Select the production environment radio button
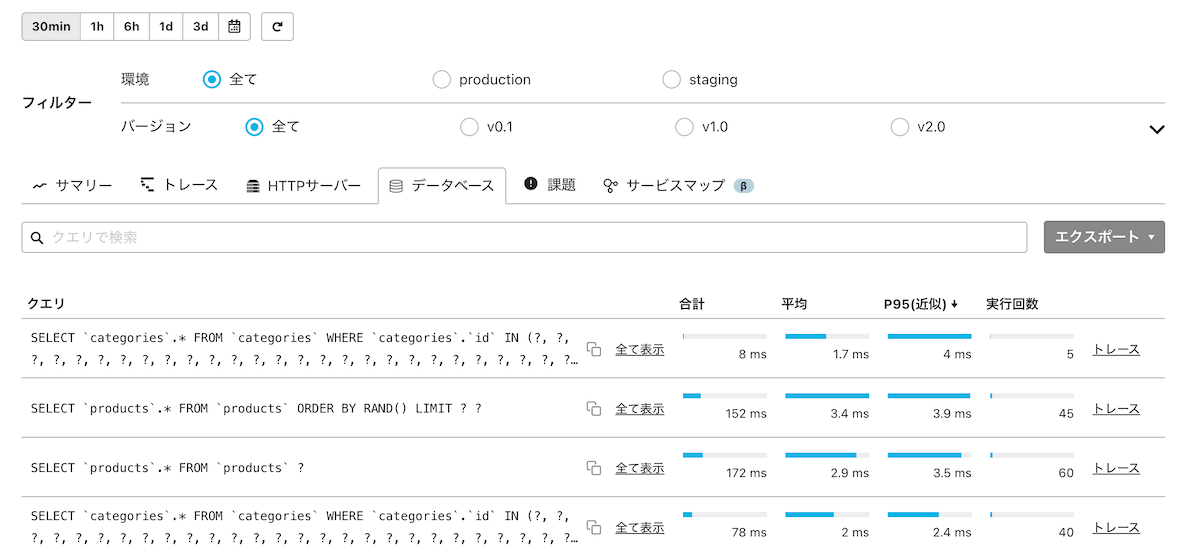1200x554 pixels. [442, 80]
